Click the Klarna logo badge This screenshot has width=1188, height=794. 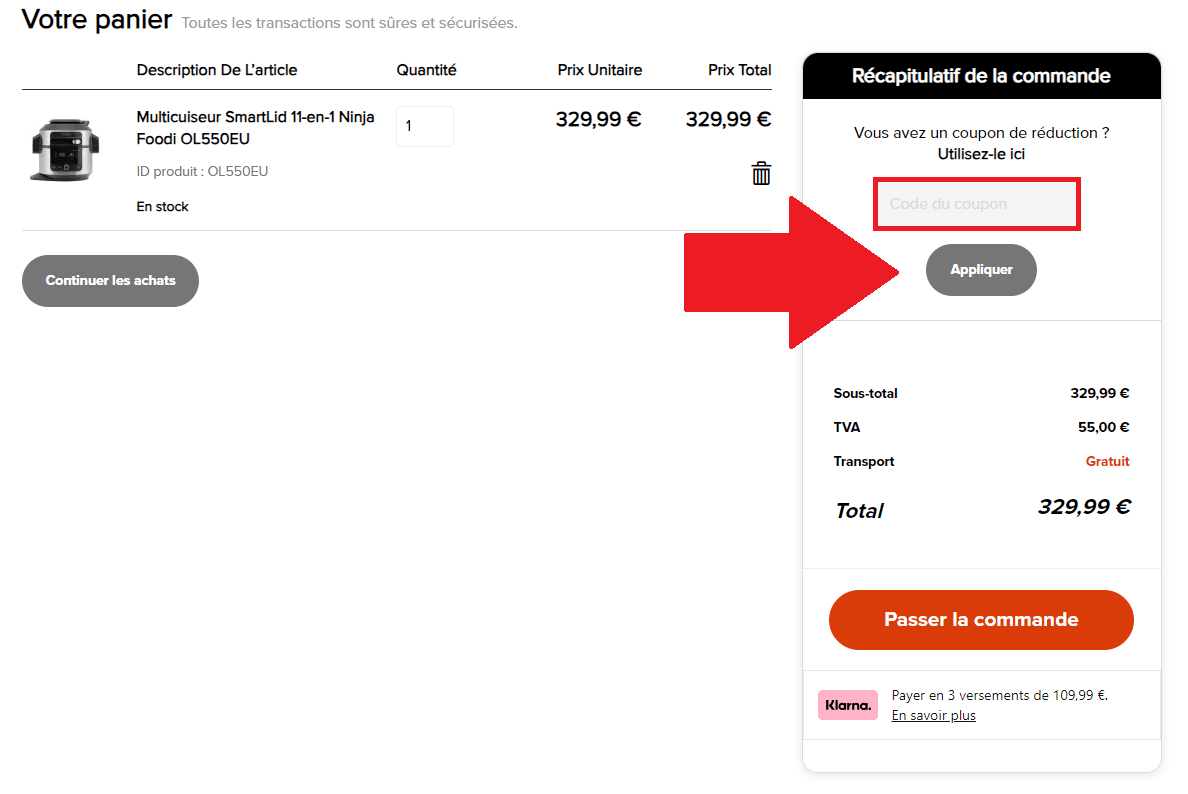pyautogui.click(x=847, y=705)
